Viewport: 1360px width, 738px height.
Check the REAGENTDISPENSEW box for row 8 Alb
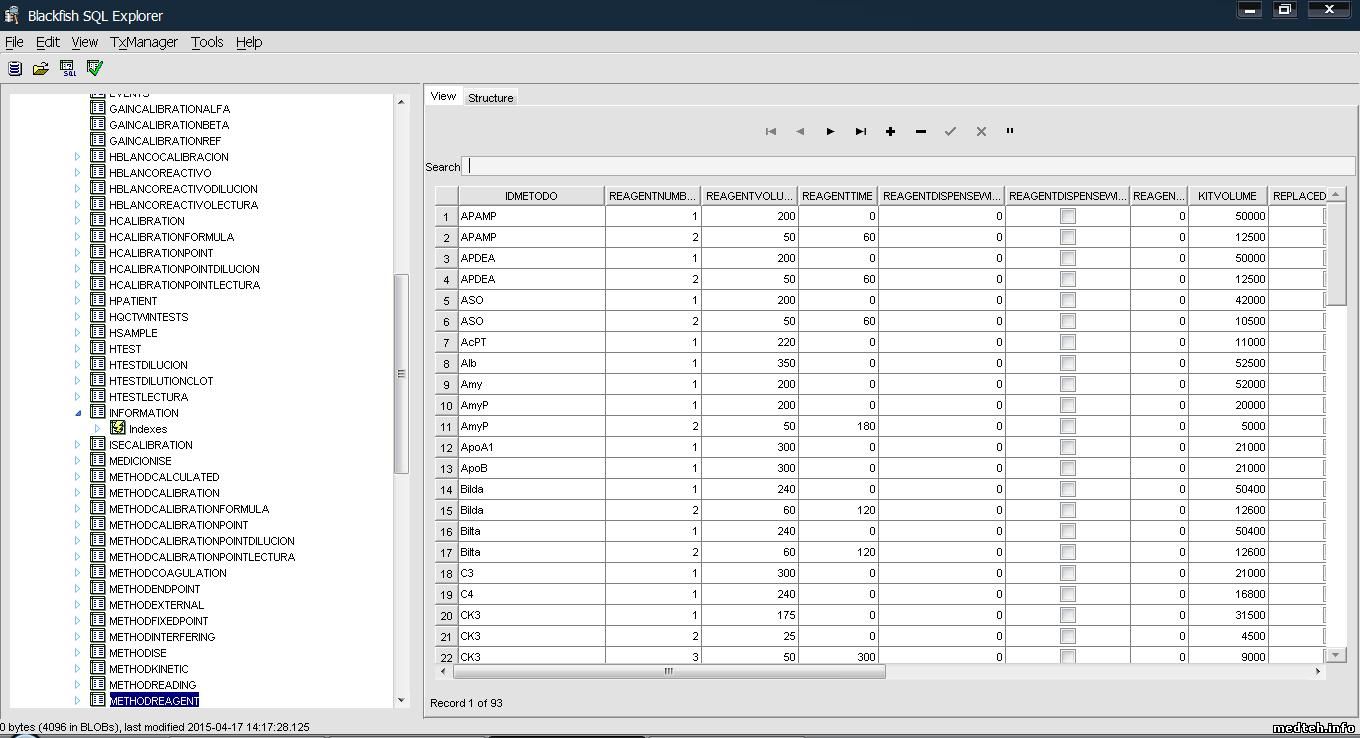tap(1067, 363)
